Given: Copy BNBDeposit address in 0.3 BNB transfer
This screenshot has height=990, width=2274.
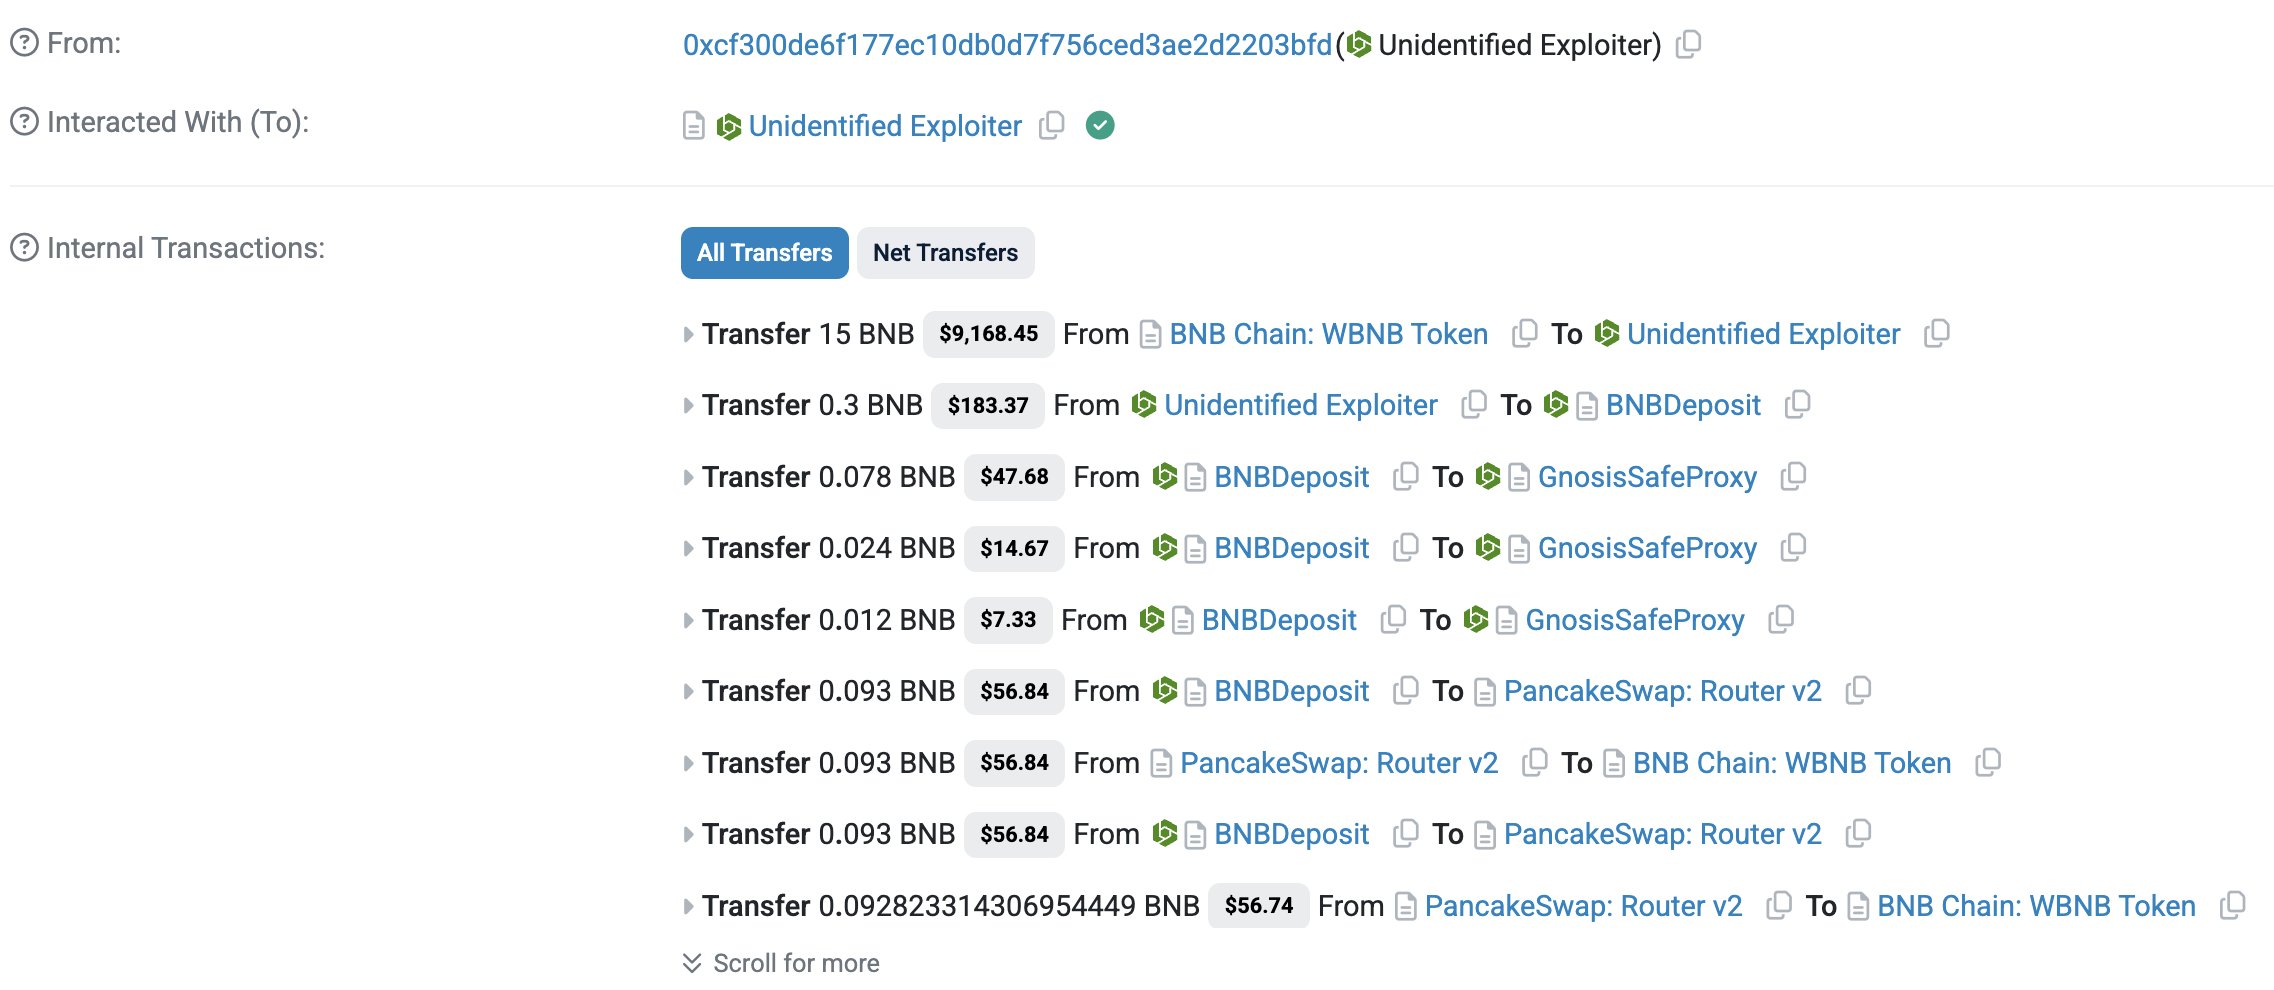Looking at the screenshot, I should coord(1797,404).
